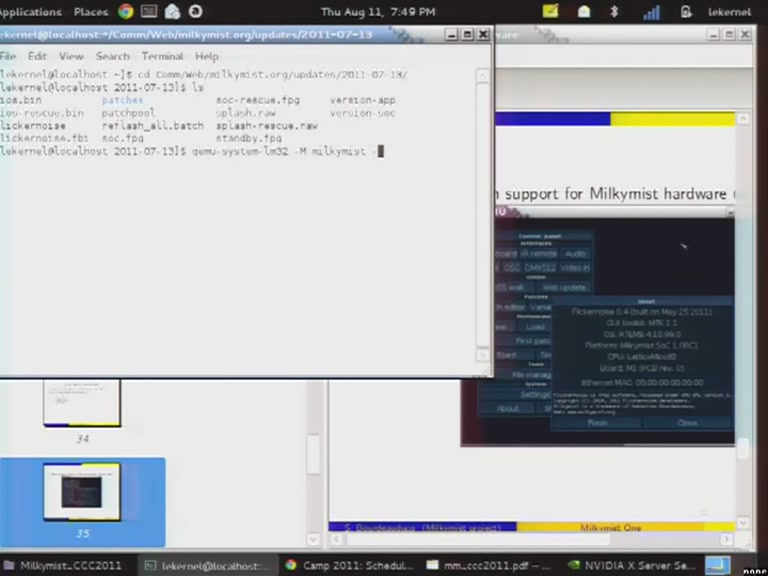Launch Chrome from the top panel

(125, 11)
